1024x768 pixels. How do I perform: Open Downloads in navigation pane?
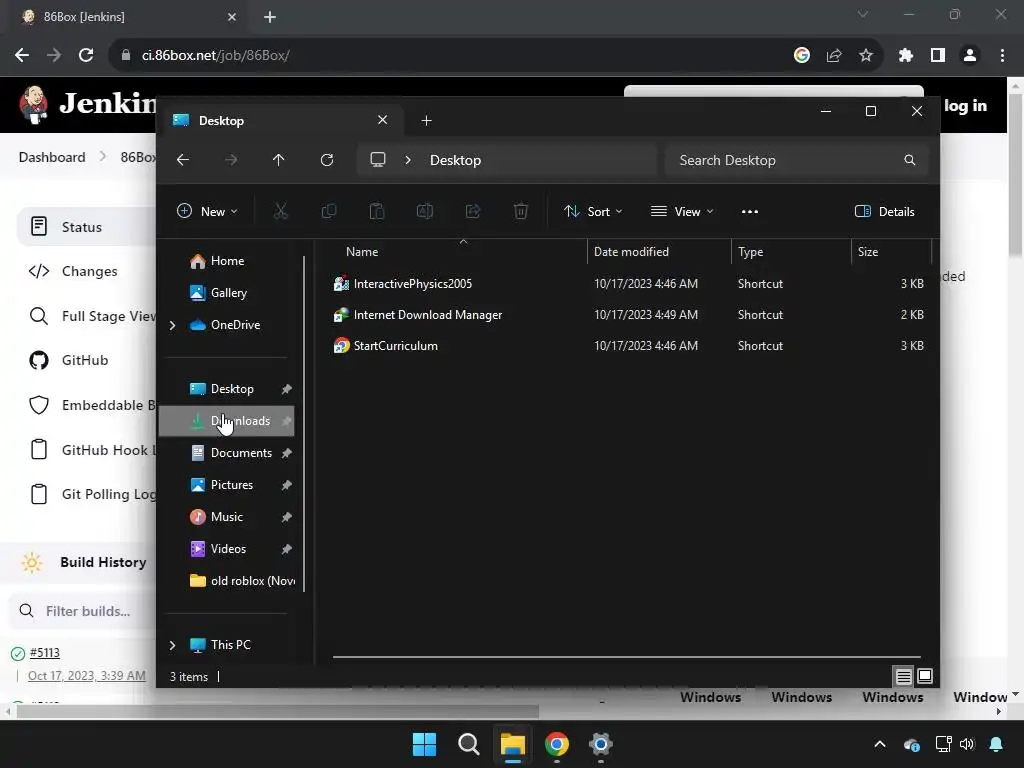pyautogui.click(x=227, y=421)
